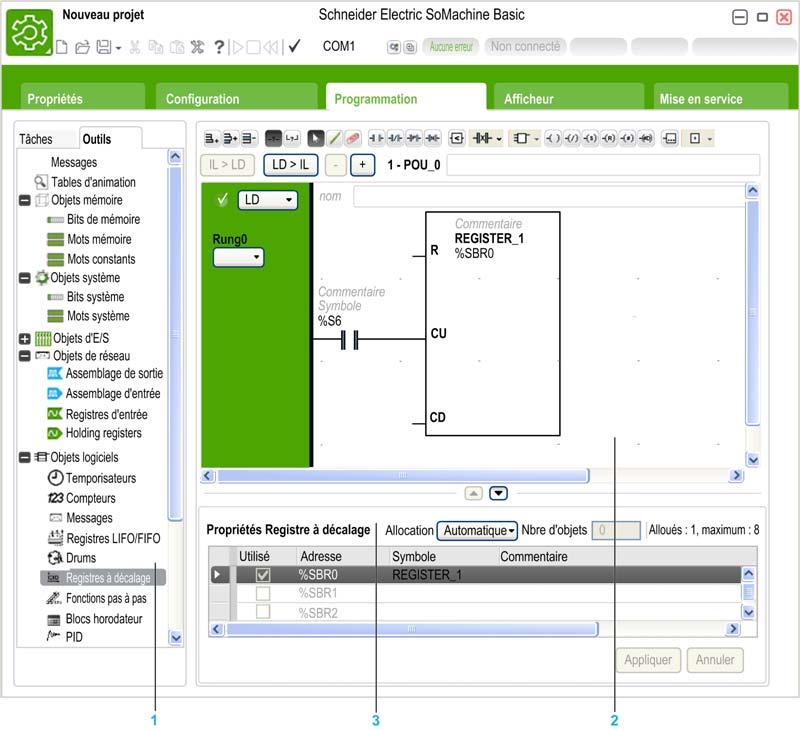Image resolution: width=800 pixels, height=730 pixels.
Task: Uncheck the Utilisé checkbox for %SBR0
Action: (263, 575)
